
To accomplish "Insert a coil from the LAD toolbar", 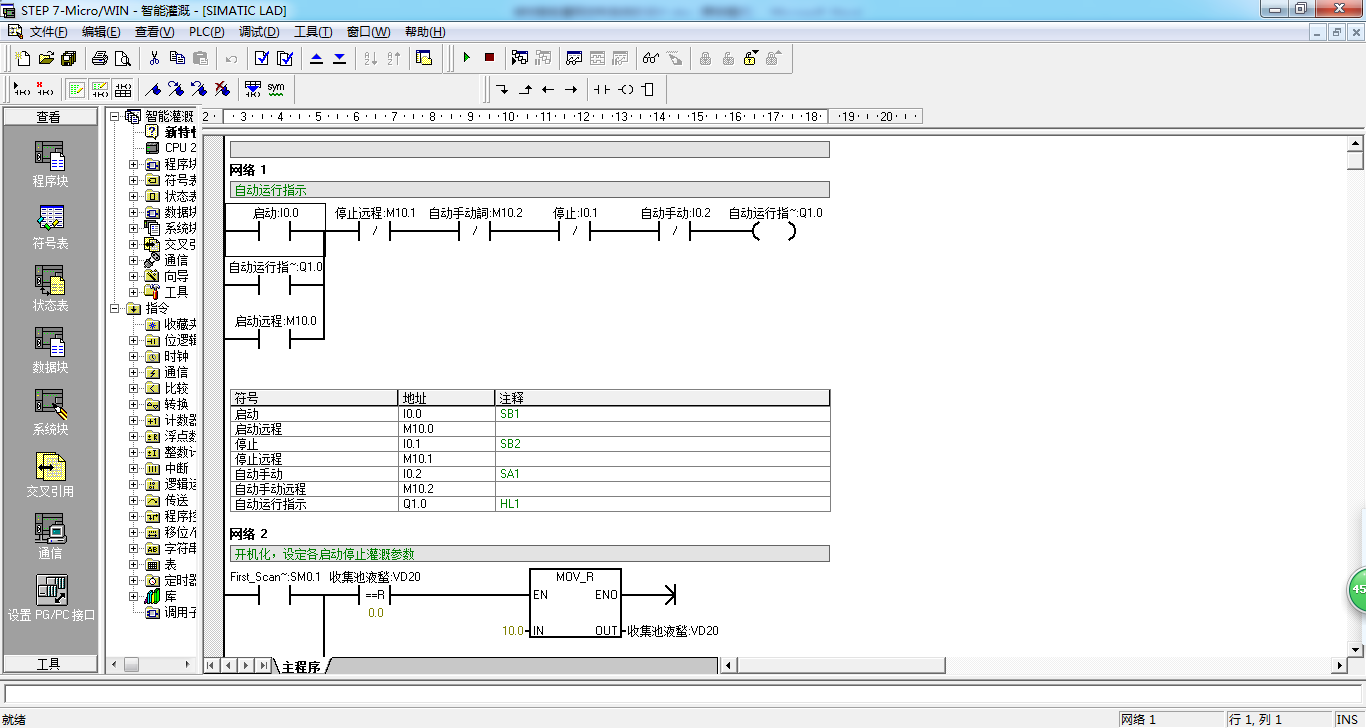I will click(625, 89).
